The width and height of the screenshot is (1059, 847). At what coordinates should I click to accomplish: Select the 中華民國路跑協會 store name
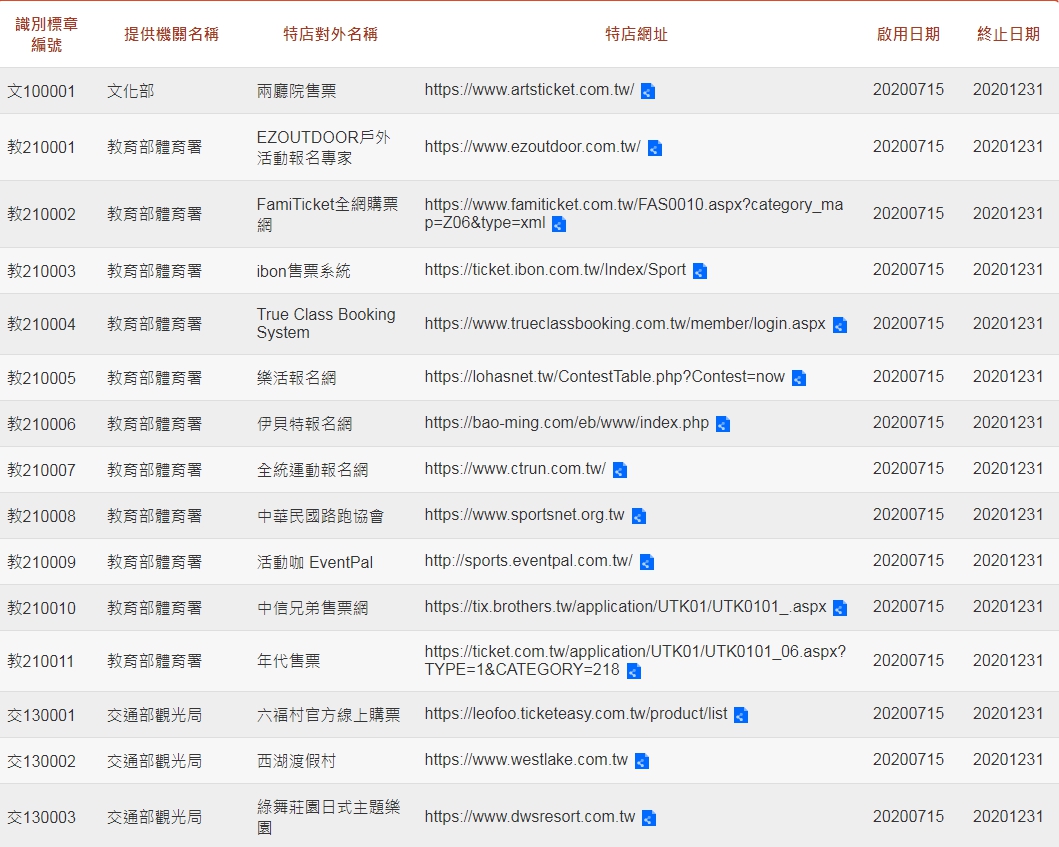(x=320, y=516)
